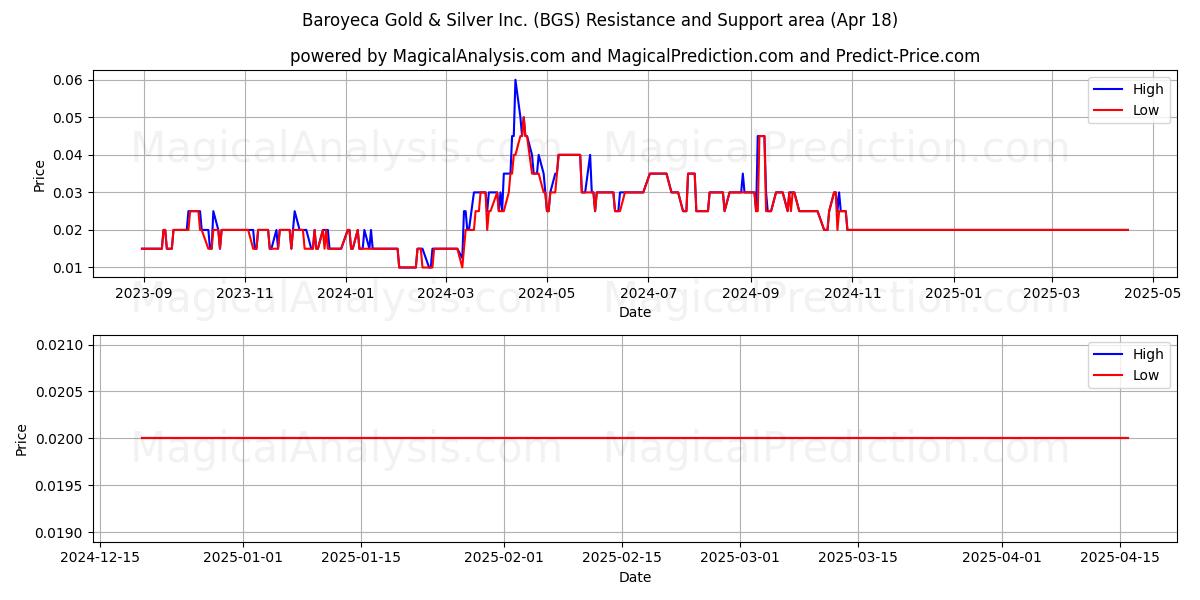Click the 0.06 price peak in April 2024
Viewport: 1200px width, 600px height.
tap(515, 80)
